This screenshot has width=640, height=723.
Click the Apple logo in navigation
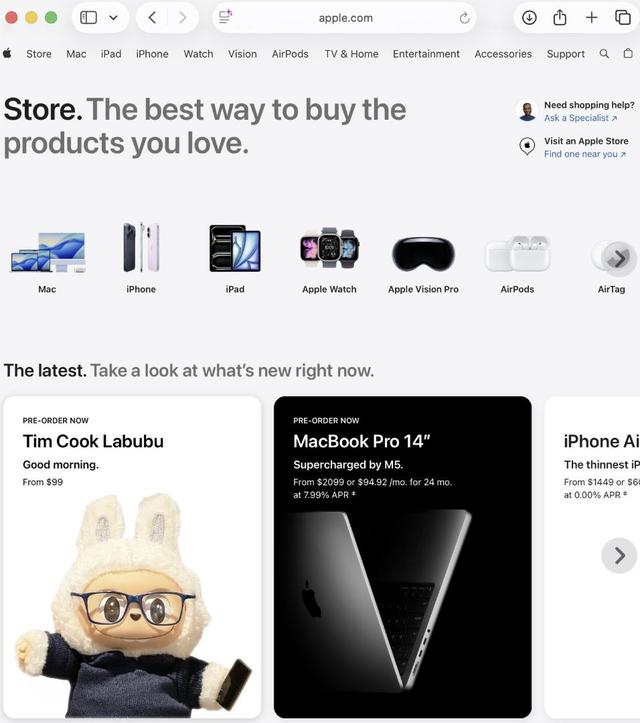pyautogui.click(x=7, y=53)
